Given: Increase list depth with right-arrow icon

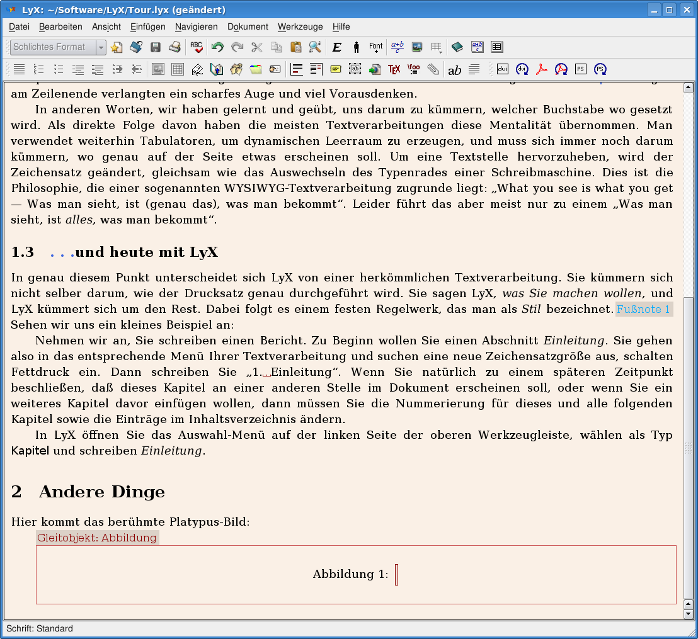Looking at the screenshot, I should (x=117, y=69).
